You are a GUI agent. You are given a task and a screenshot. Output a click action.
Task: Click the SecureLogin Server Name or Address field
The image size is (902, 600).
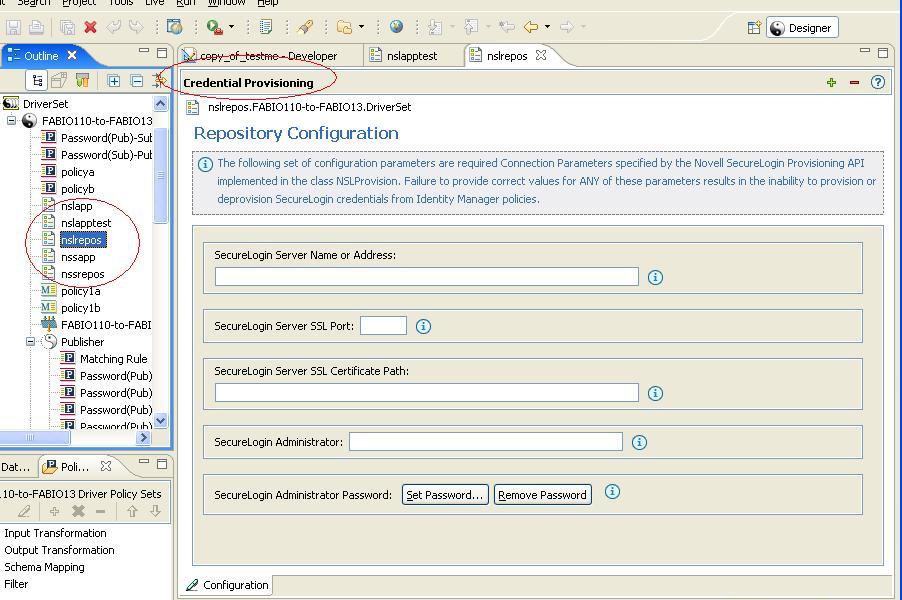[x=426, y=276]
